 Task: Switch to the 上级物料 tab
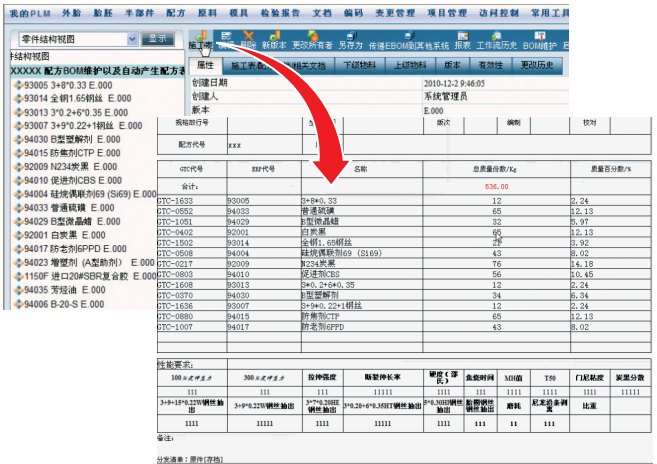click(x=410, y=65)
